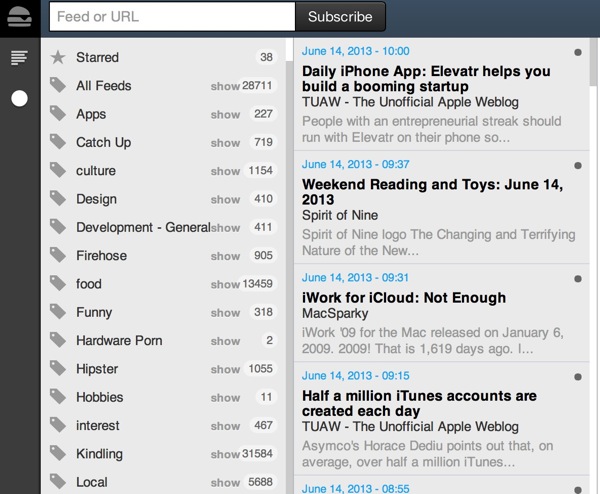Open article Daily iPhone App: Elevatr

click(426, 79)
